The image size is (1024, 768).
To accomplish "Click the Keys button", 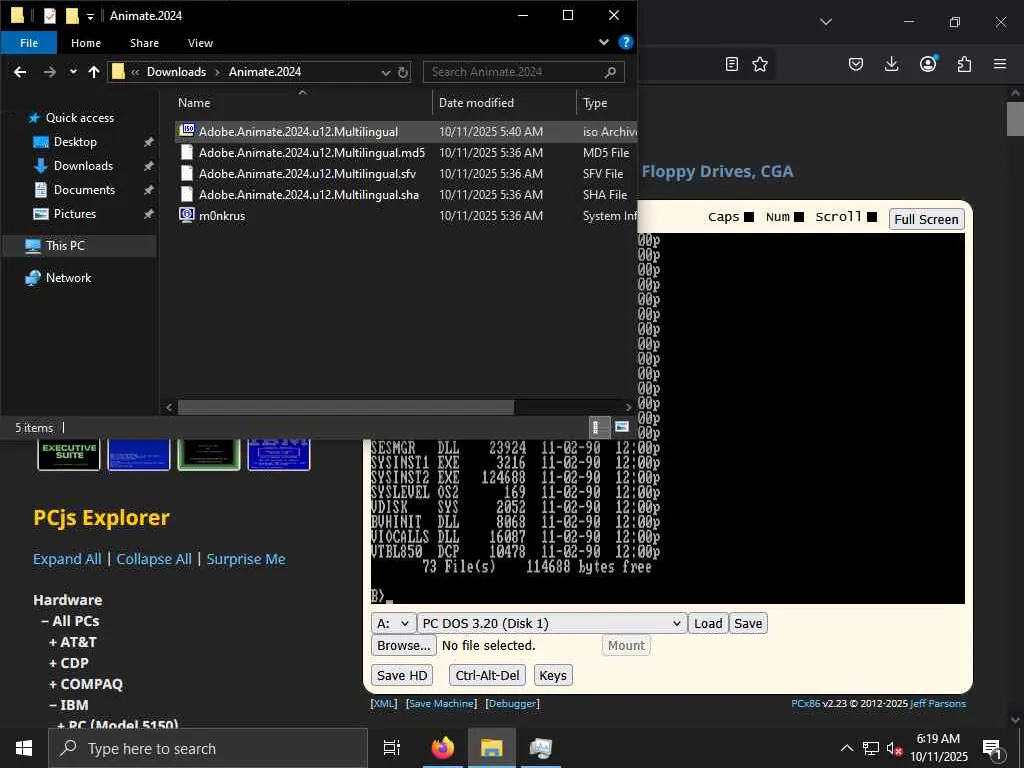I will (x=552, y=676).
